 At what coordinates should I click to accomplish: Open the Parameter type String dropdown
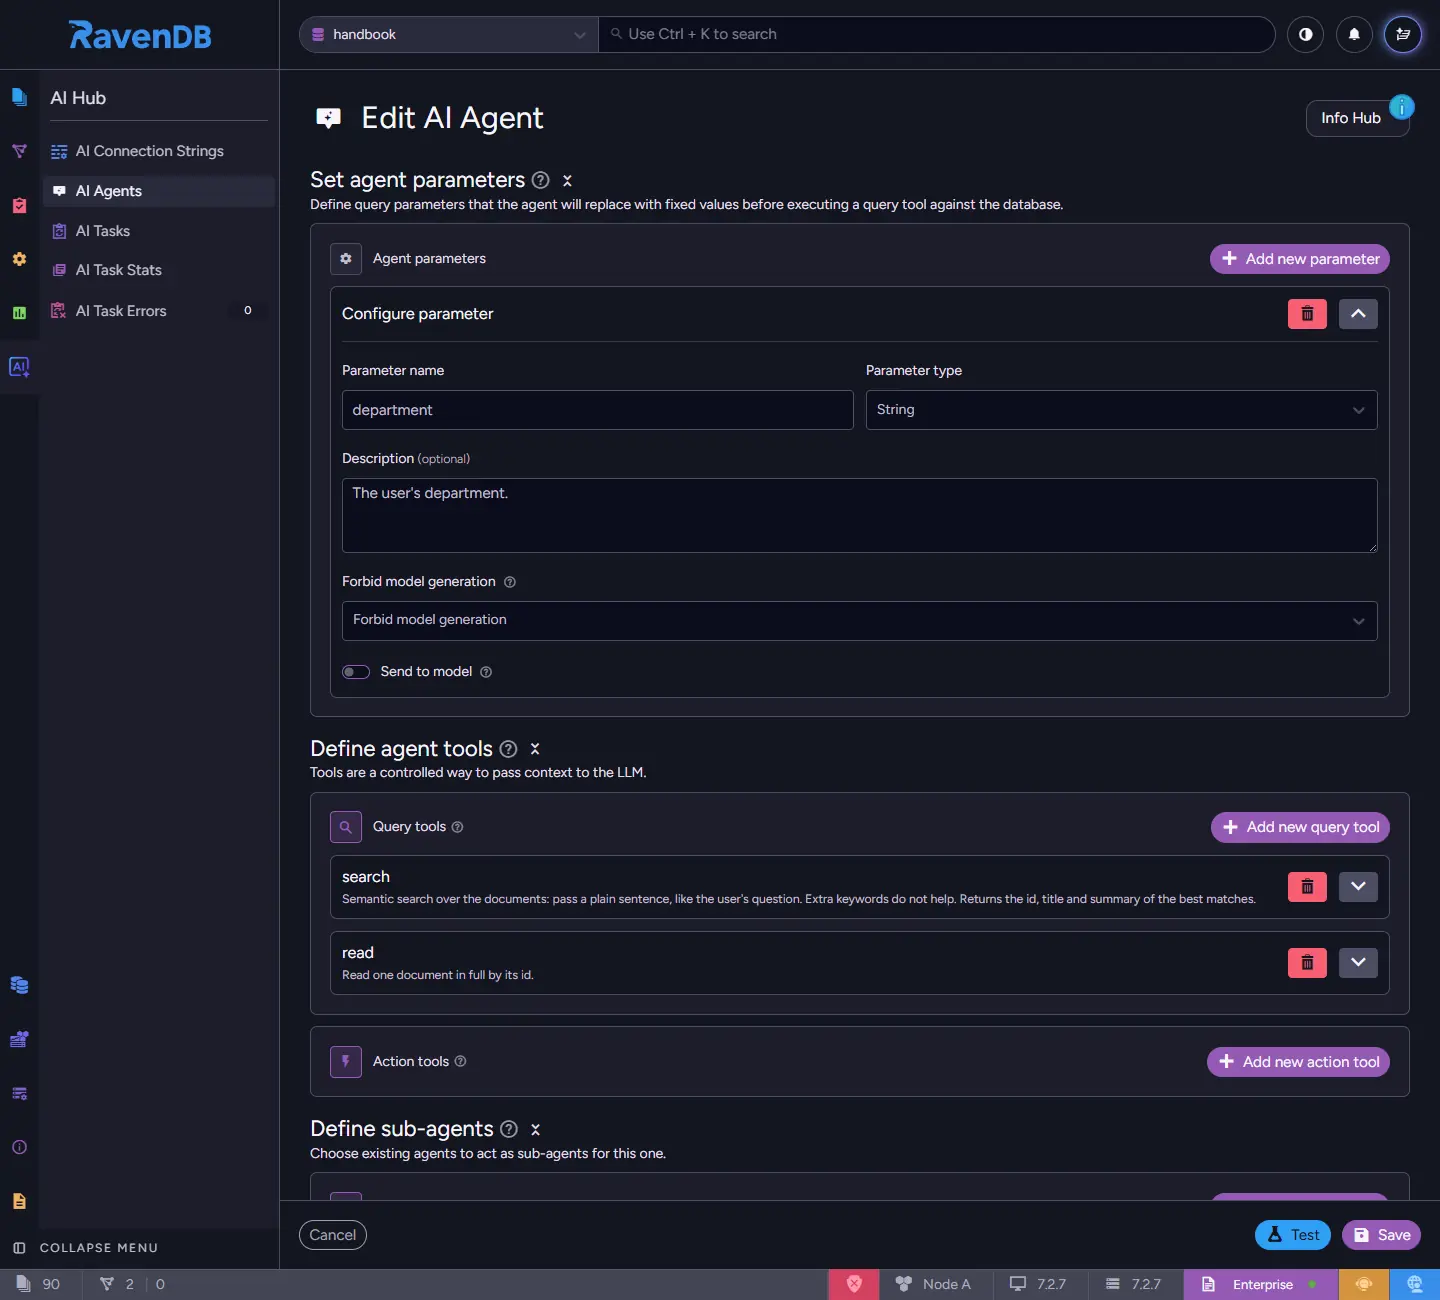1121,410
